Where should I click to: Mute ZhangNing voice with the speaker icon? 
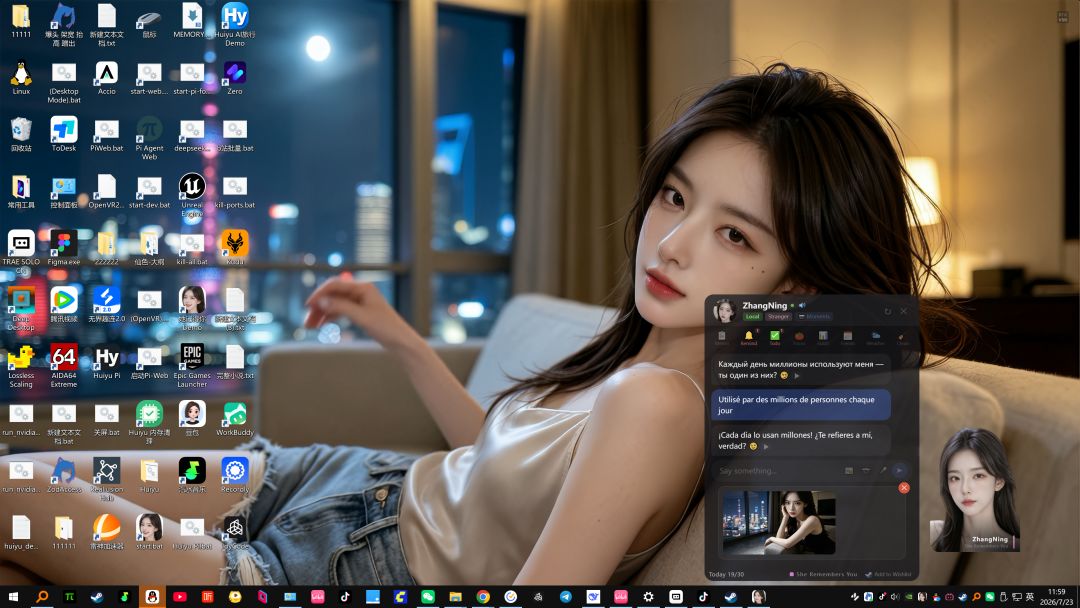(x=802, y=305)
